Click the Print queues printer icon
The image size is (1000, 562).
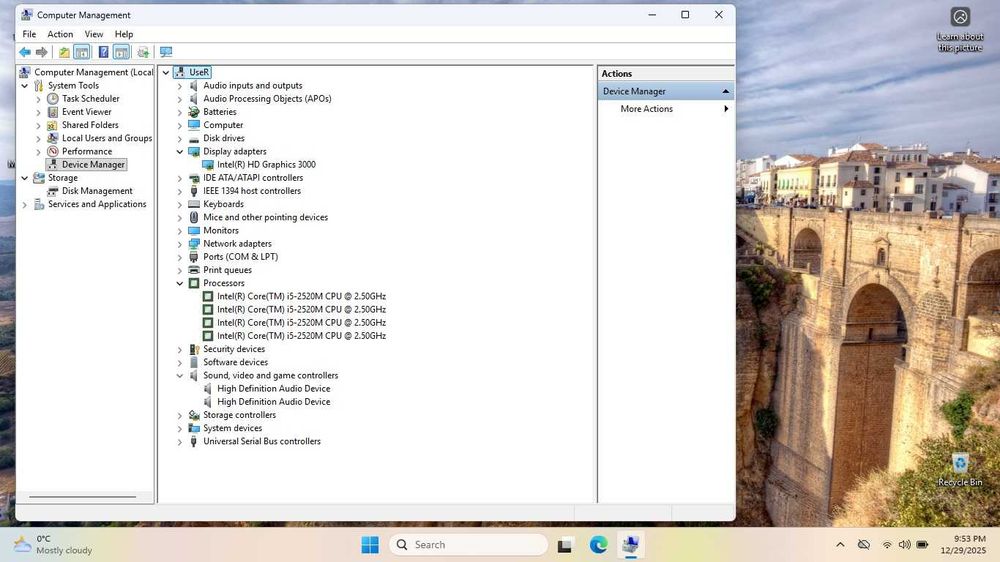coord(194,270)
